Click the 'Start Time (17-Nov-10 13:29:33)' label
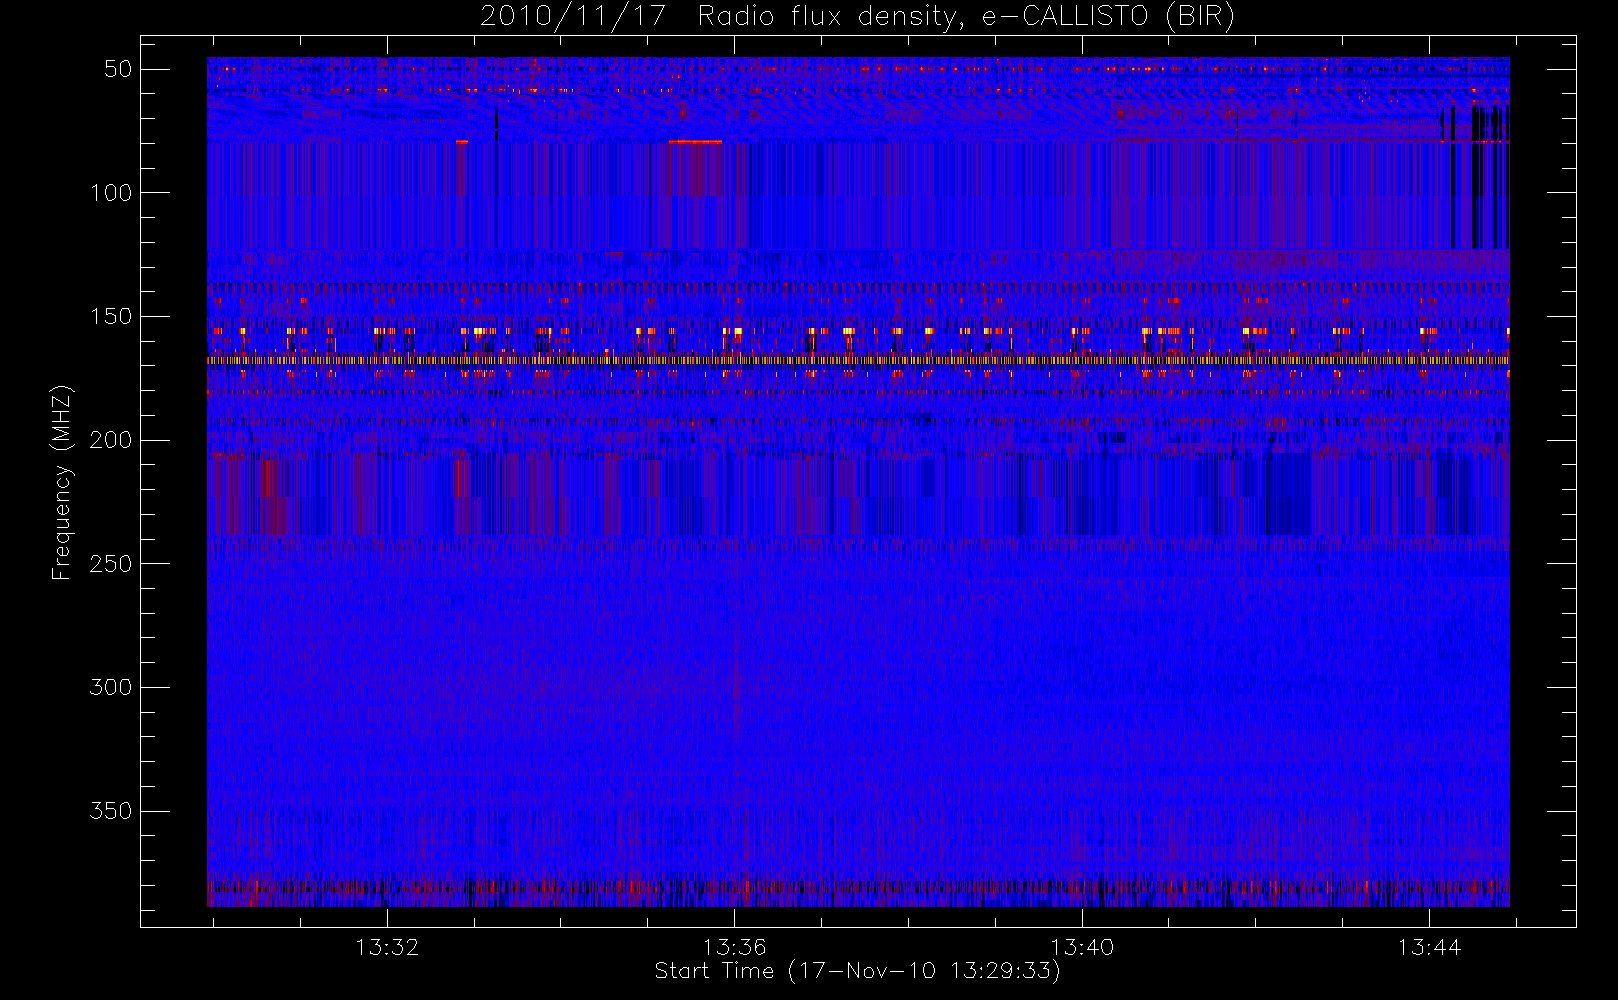This screenshot has width=1618, height=1000. tap(857, 971)
